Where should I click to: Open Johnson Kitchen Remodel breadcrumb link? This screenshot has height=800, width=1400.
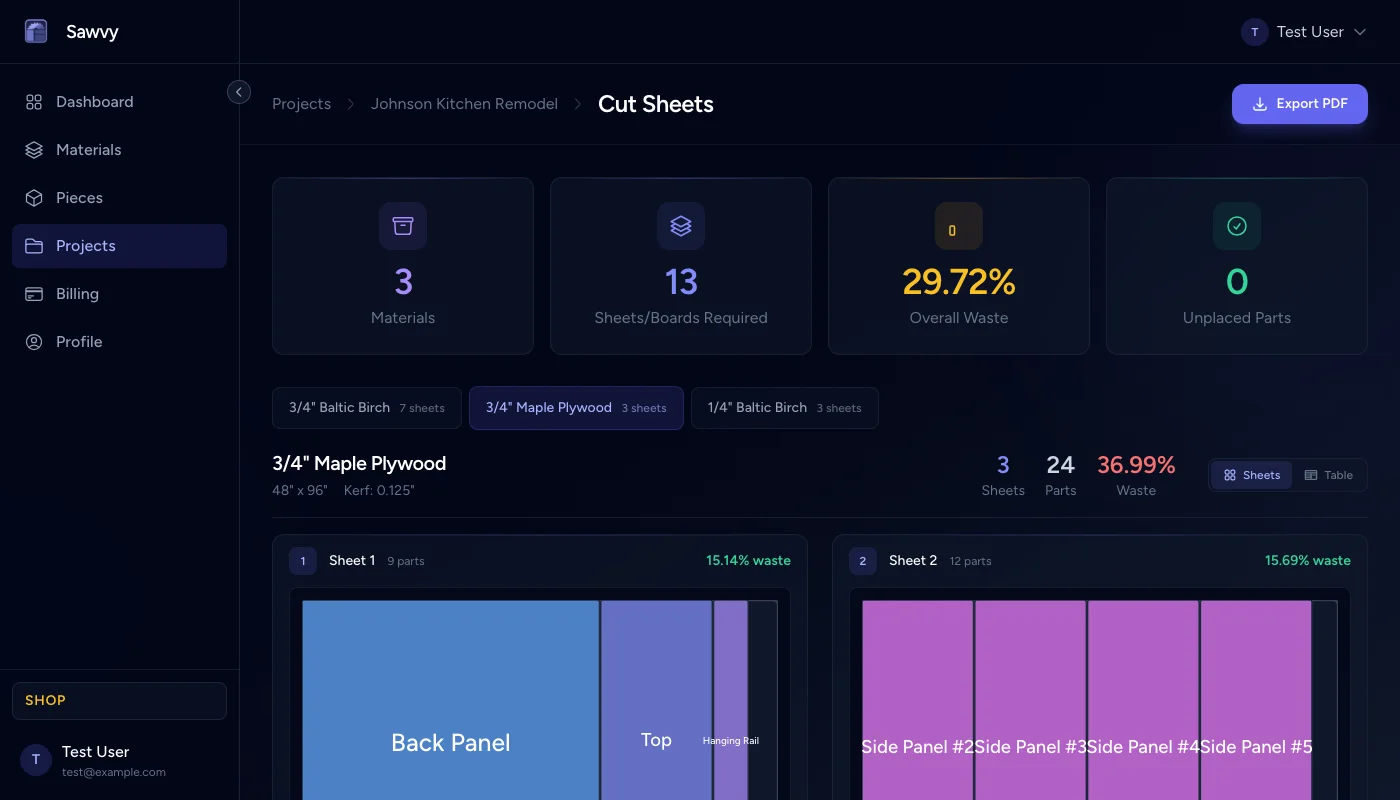pos(464,103)
